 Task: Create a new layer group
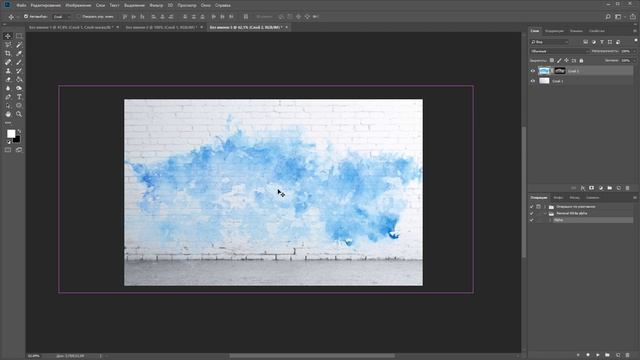click(609, 188)
